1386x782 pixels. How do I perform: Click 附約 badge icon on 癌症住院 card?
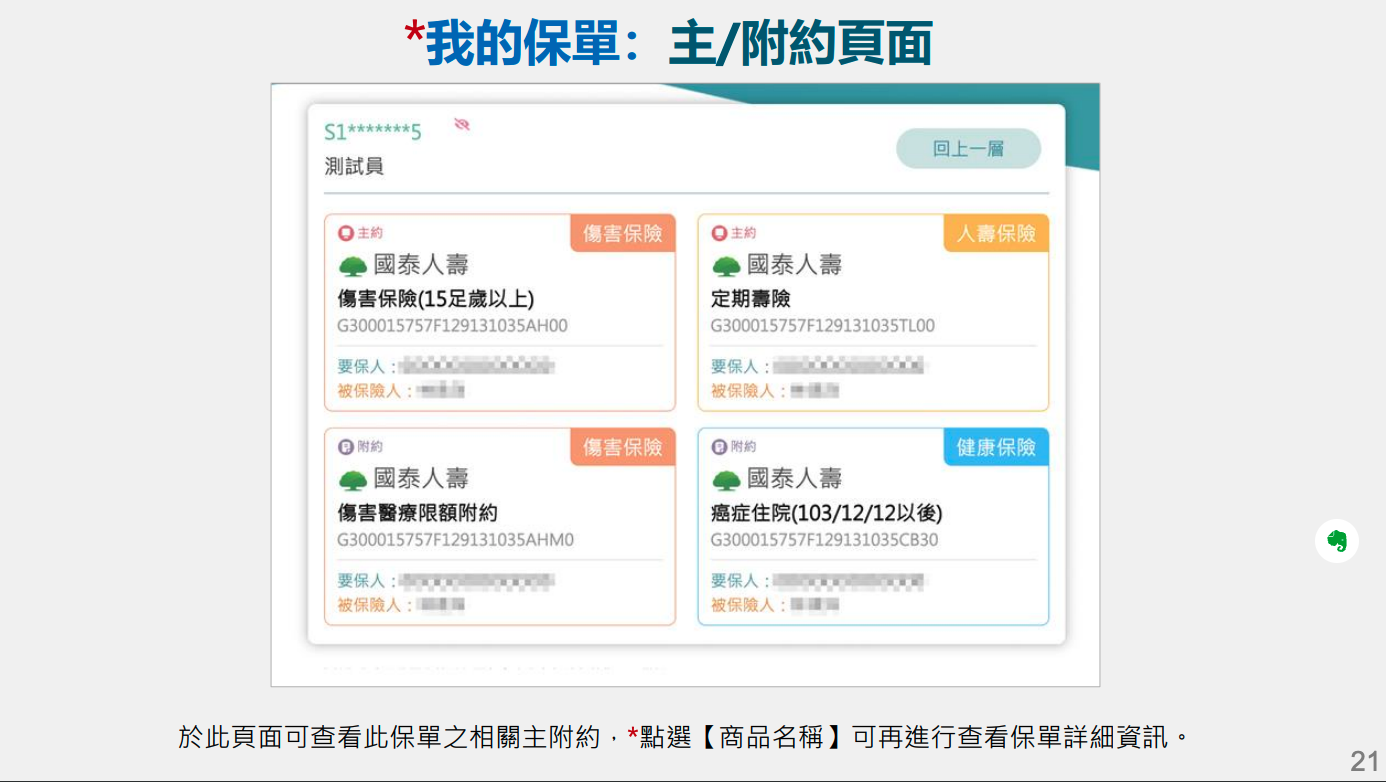point(719,447)
